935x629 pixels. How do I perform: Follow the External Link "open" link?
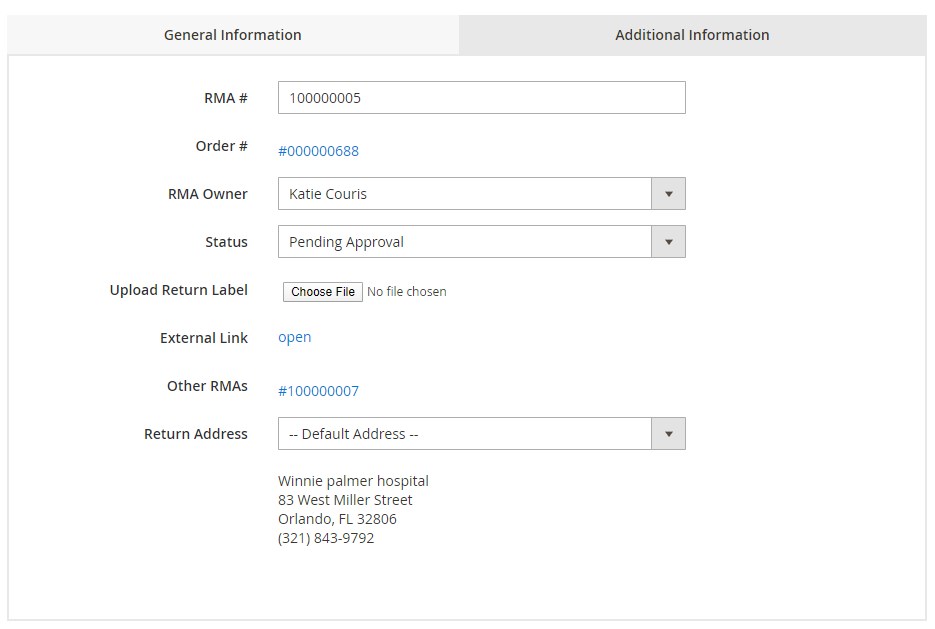click(x=294, y=337)
